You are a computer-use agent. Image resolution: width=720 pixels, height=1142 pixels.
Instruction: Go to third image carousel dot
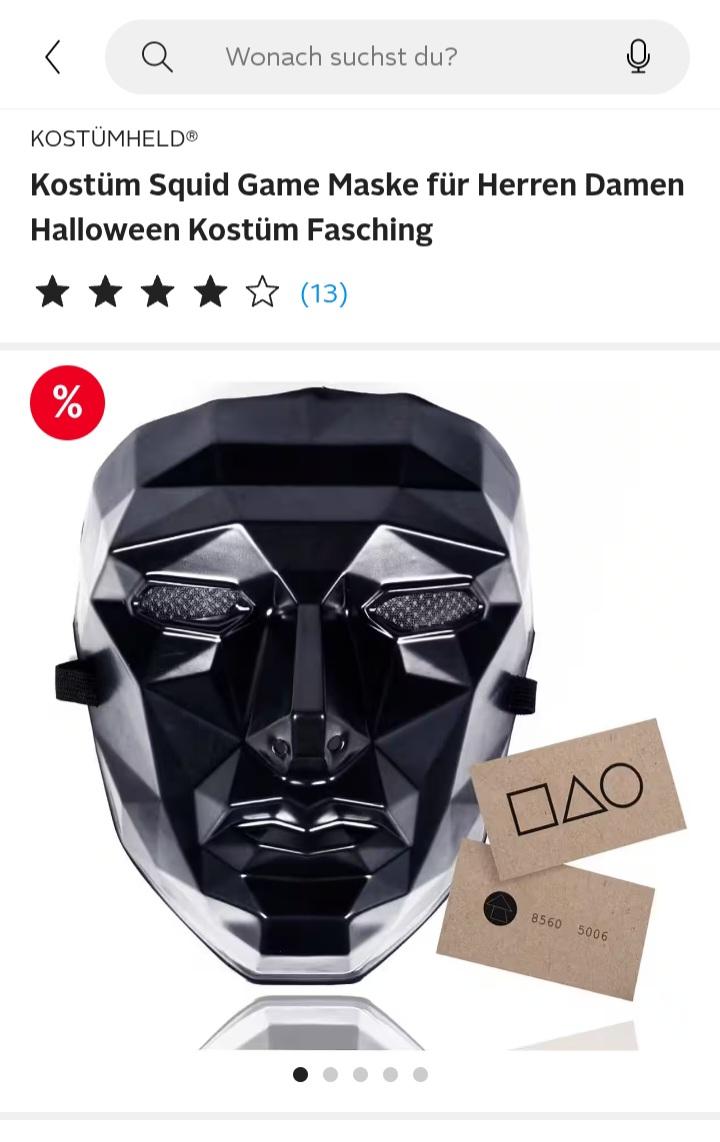pyautogui.click(x=360, y=1074)
